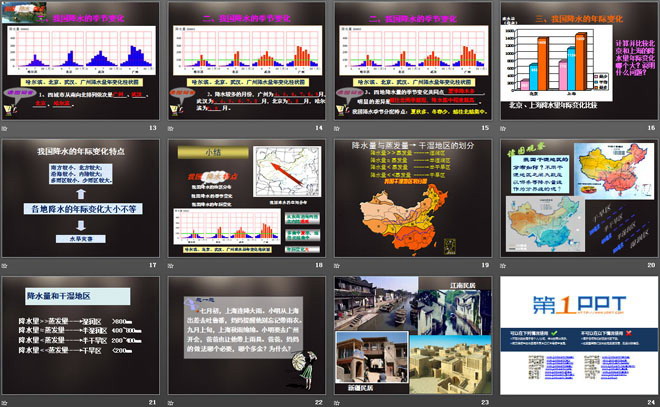The height and width of the screenshot is (407, 660).
Task: Open slide 14 about seasonal rainfall changes
Action: [246, 62]
